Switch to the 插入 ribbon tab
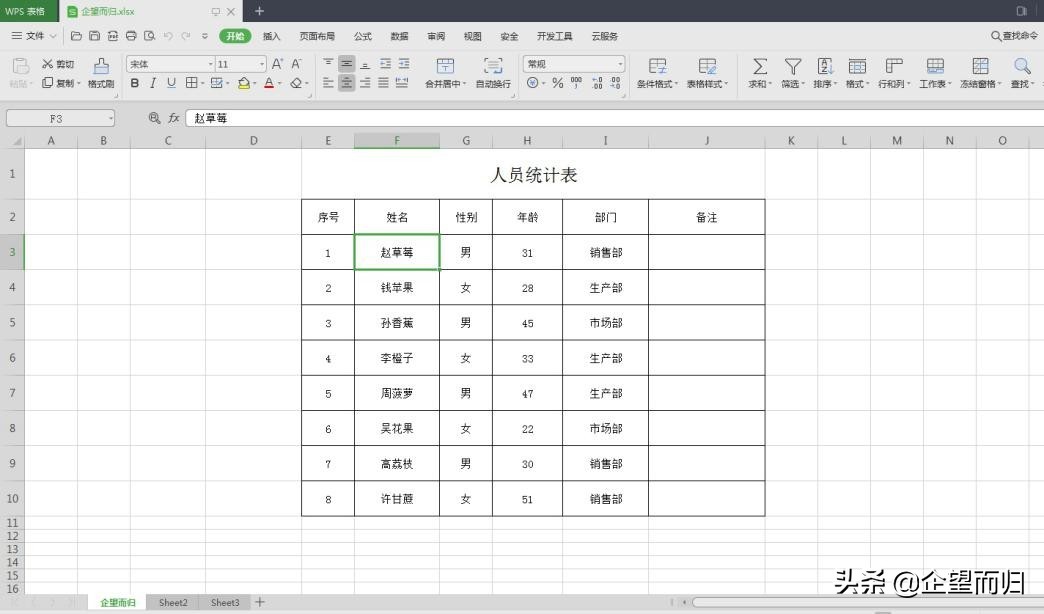 click(x=271, y=36)
